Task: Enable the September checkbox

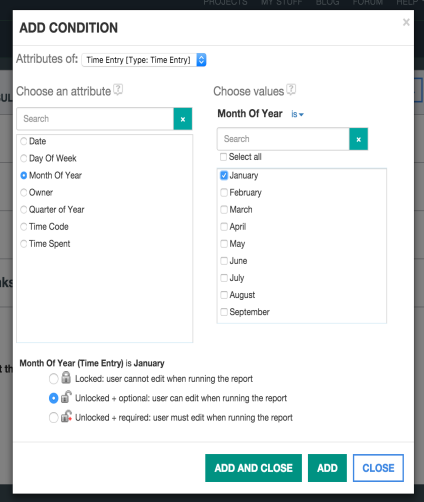Action: click(x=224, y=312)
